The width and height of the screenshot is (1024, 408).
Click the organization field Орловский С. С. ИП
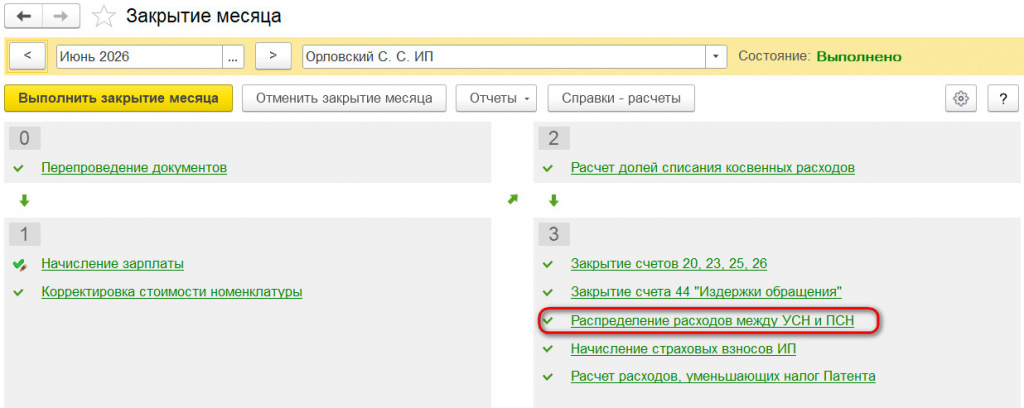tap(504, 57)
